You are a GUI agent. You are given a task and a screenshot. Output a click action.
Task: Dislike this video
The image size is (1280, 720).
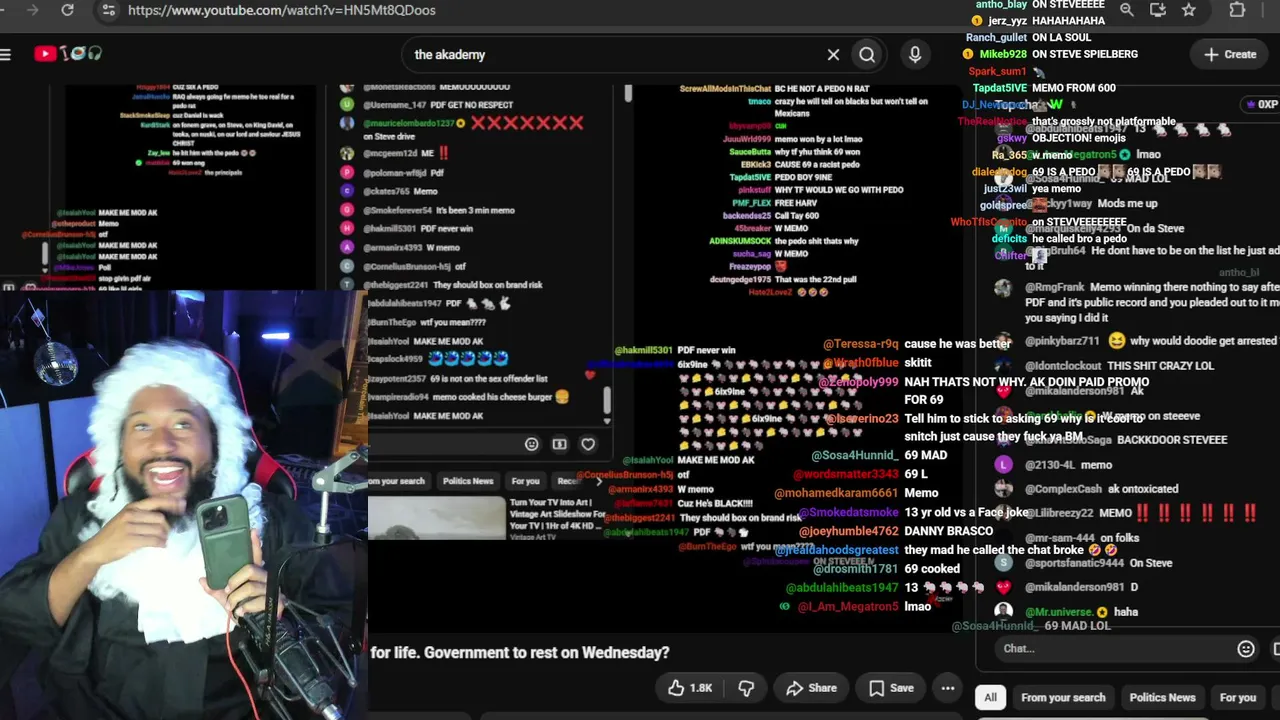(x=746, y=688)
